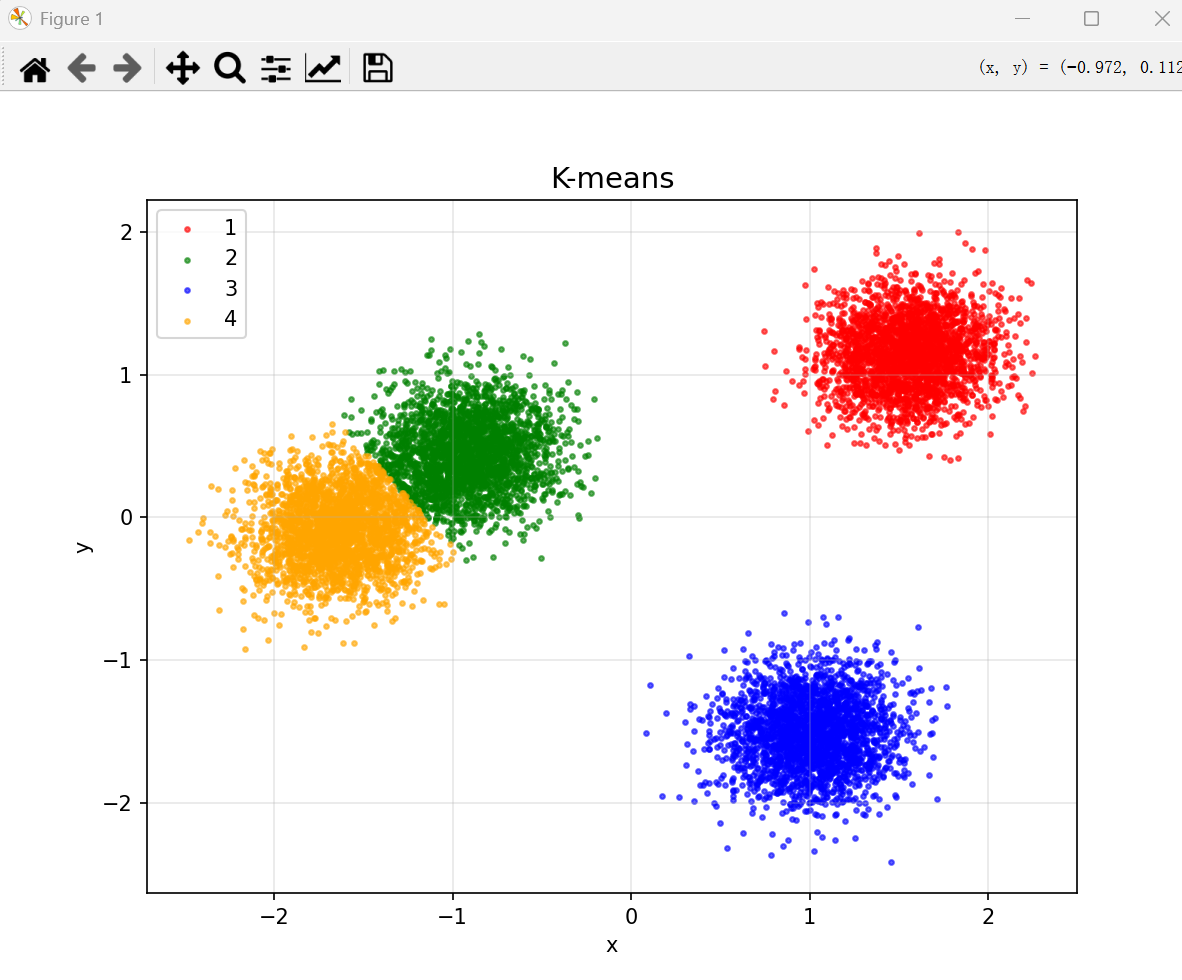
Task: Click the Home reset view icon
Action: [x=35, y=69]
